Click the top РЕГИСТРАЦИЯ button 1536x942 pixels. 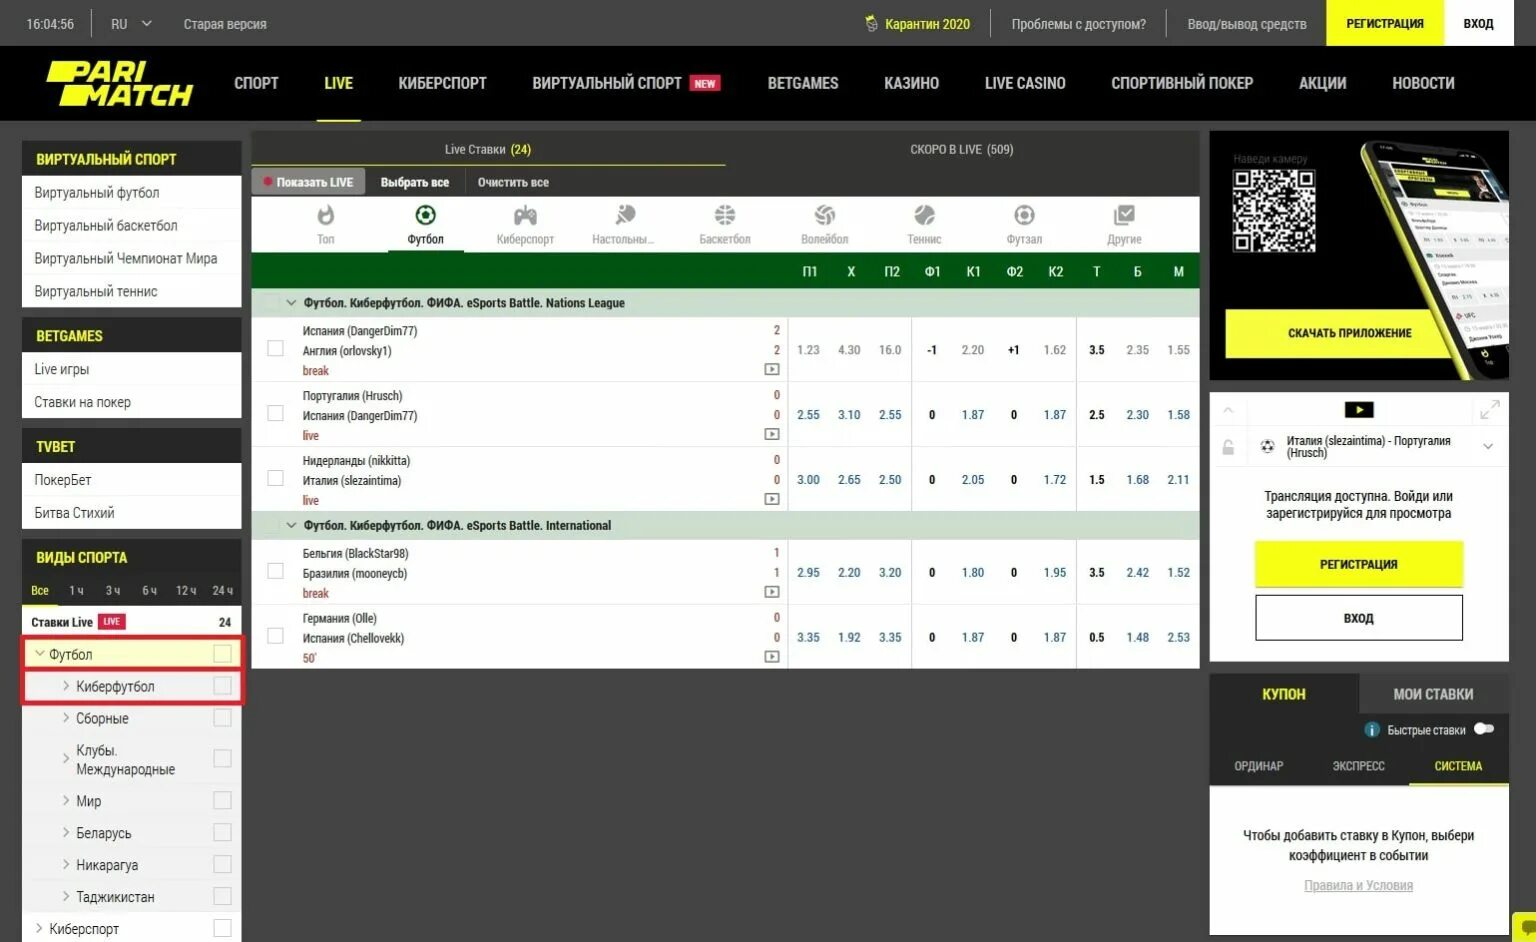1385,23
